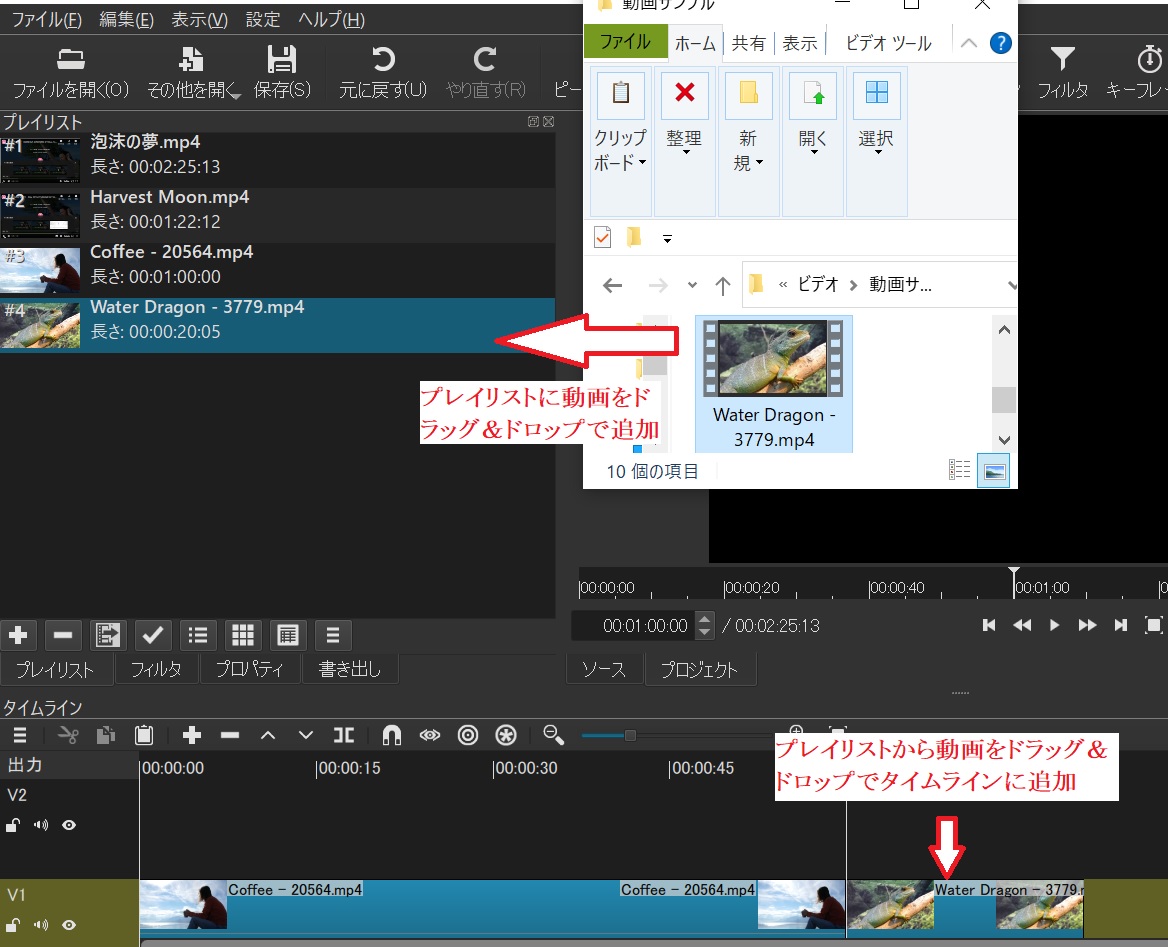Play the video with play button
Viewport: 1168px width, 947px height.
pyautogui.click(x=1054, y=625)
